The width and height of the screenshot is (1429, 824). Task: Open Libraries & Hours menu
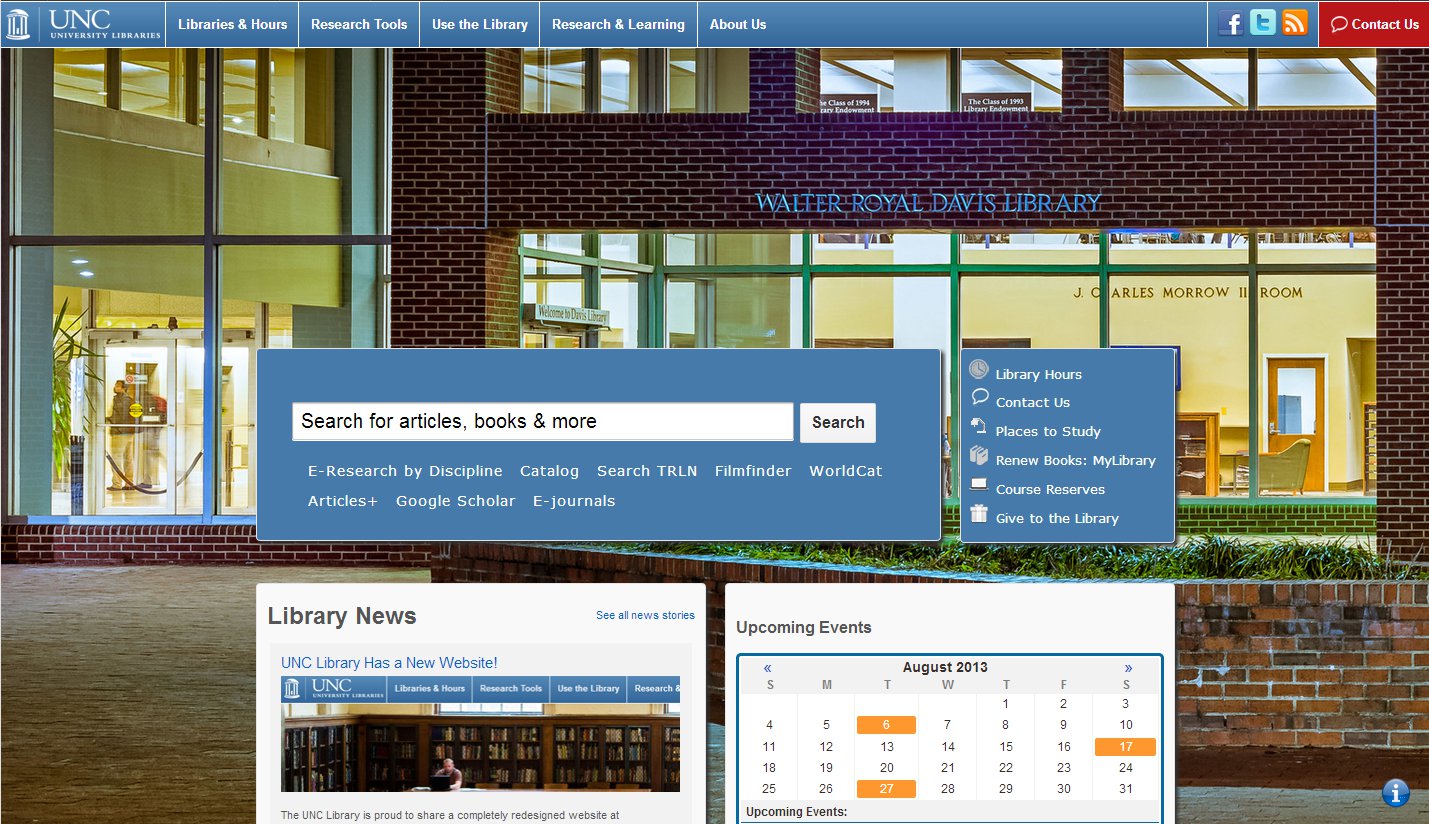(232, 24)
